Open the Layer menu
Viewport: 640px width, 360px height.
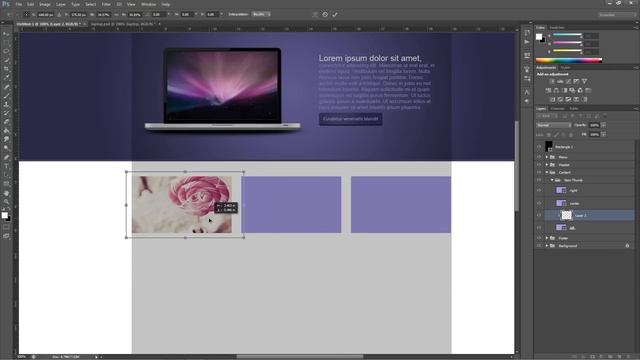pos(60,4)
